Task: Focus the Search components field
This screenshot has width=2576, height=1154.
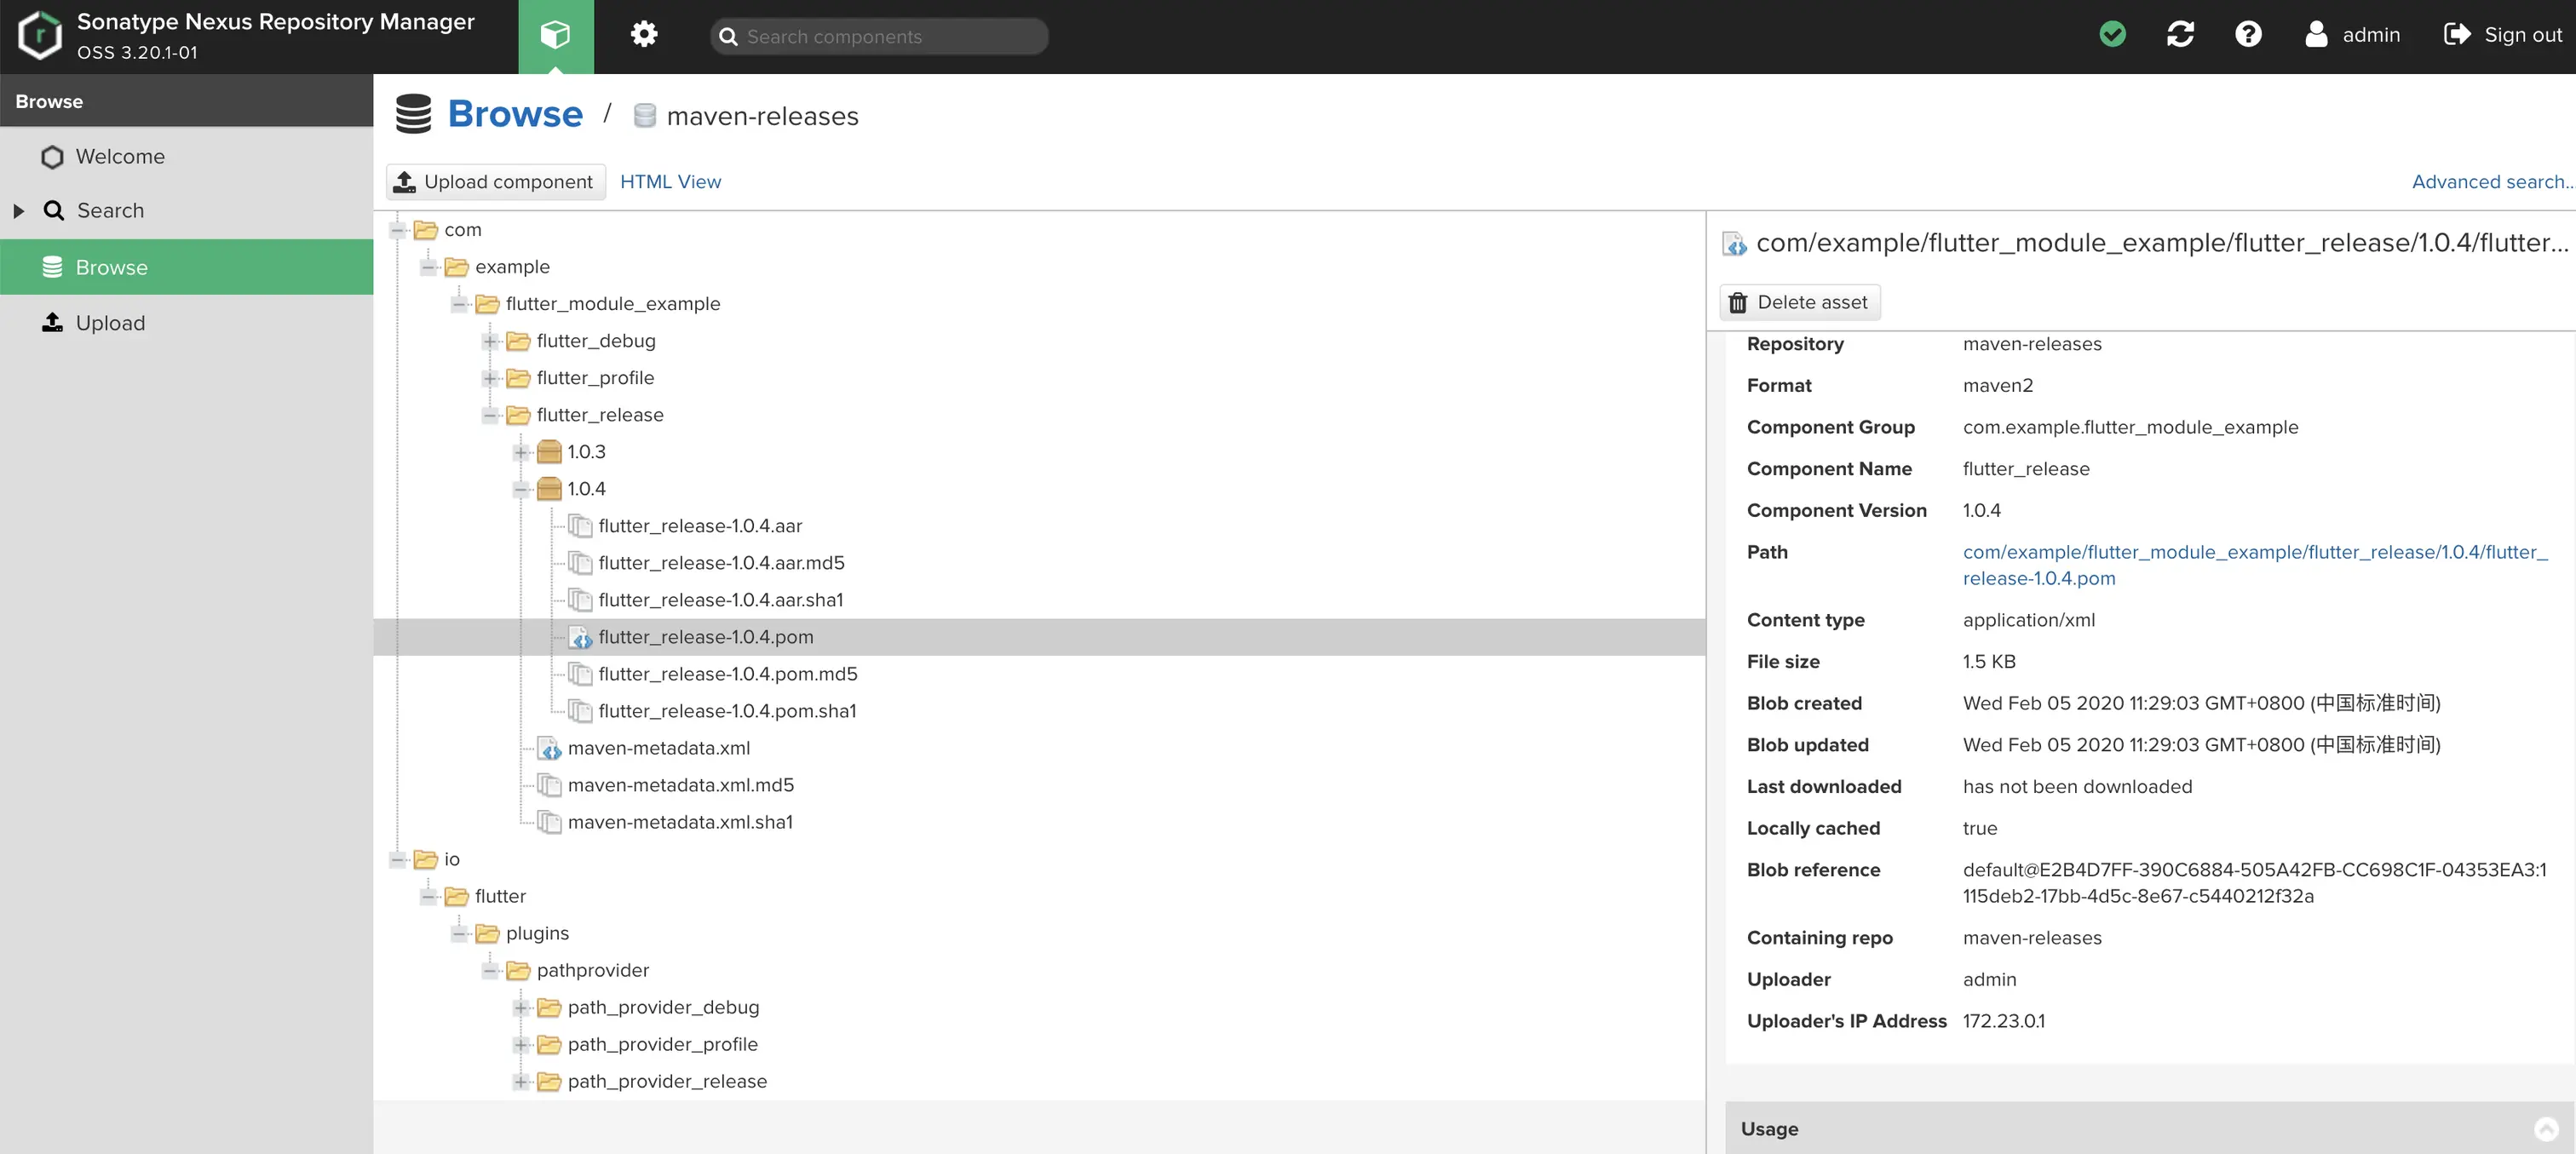Action: [x=879, y=36]
